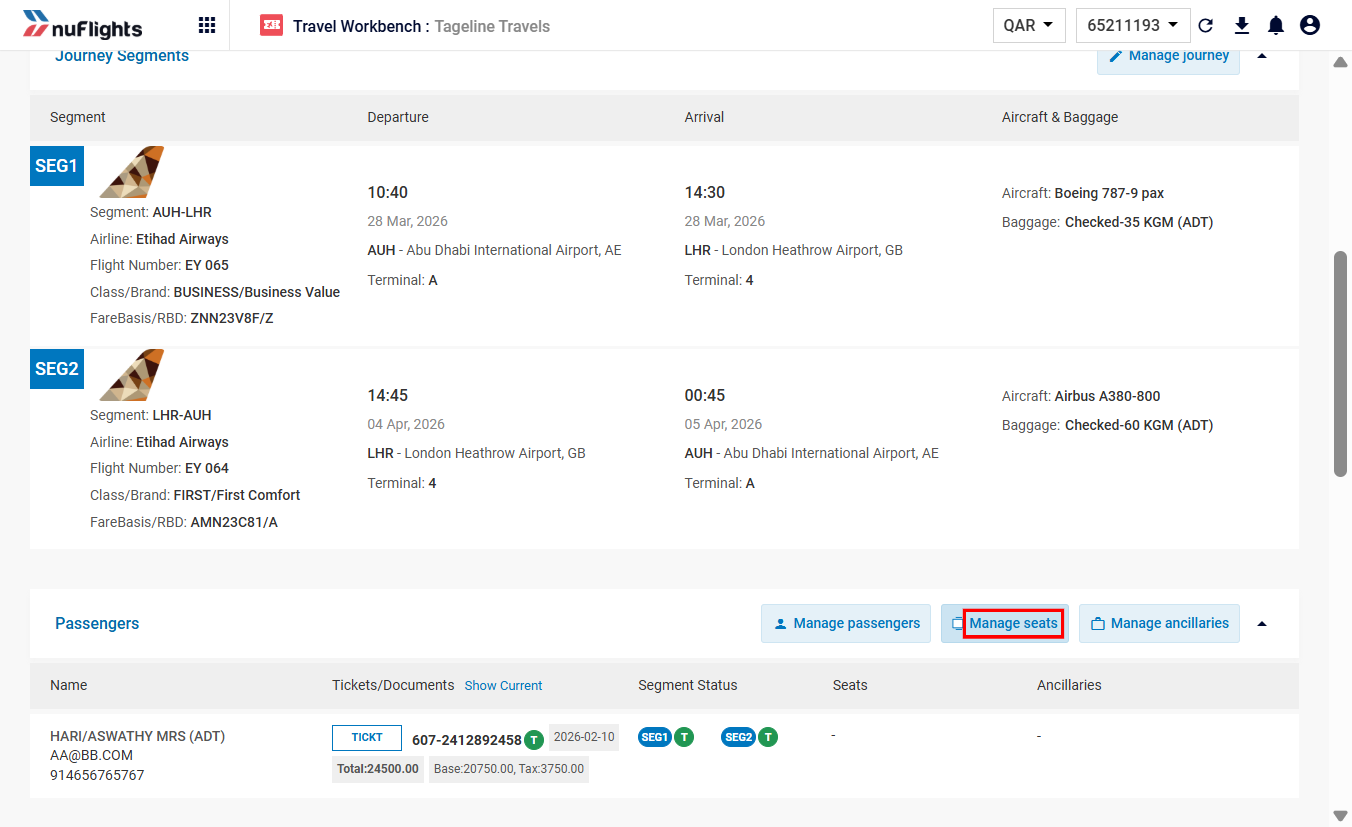Click the Etihad logo on SEG2
The width and height of the screenshot is (1352, 827).
131,375
